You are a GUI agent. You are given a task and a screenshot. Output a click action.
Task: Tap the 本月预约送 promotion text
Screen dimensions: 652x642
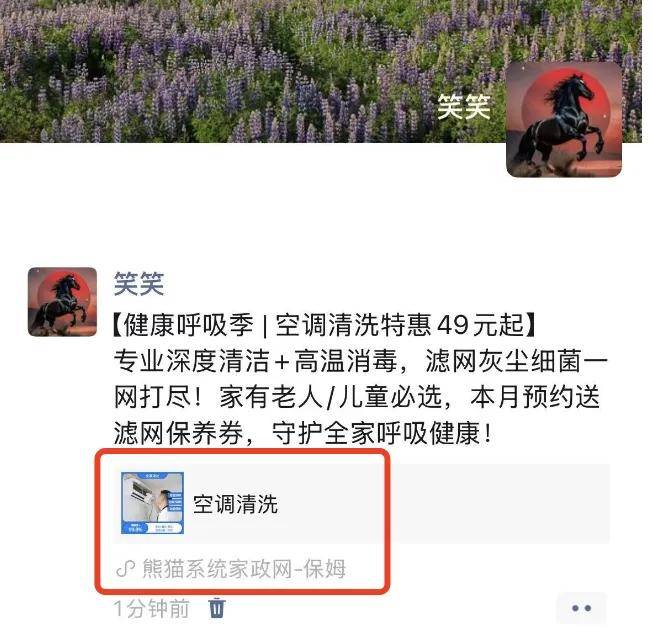coord(535,397)
